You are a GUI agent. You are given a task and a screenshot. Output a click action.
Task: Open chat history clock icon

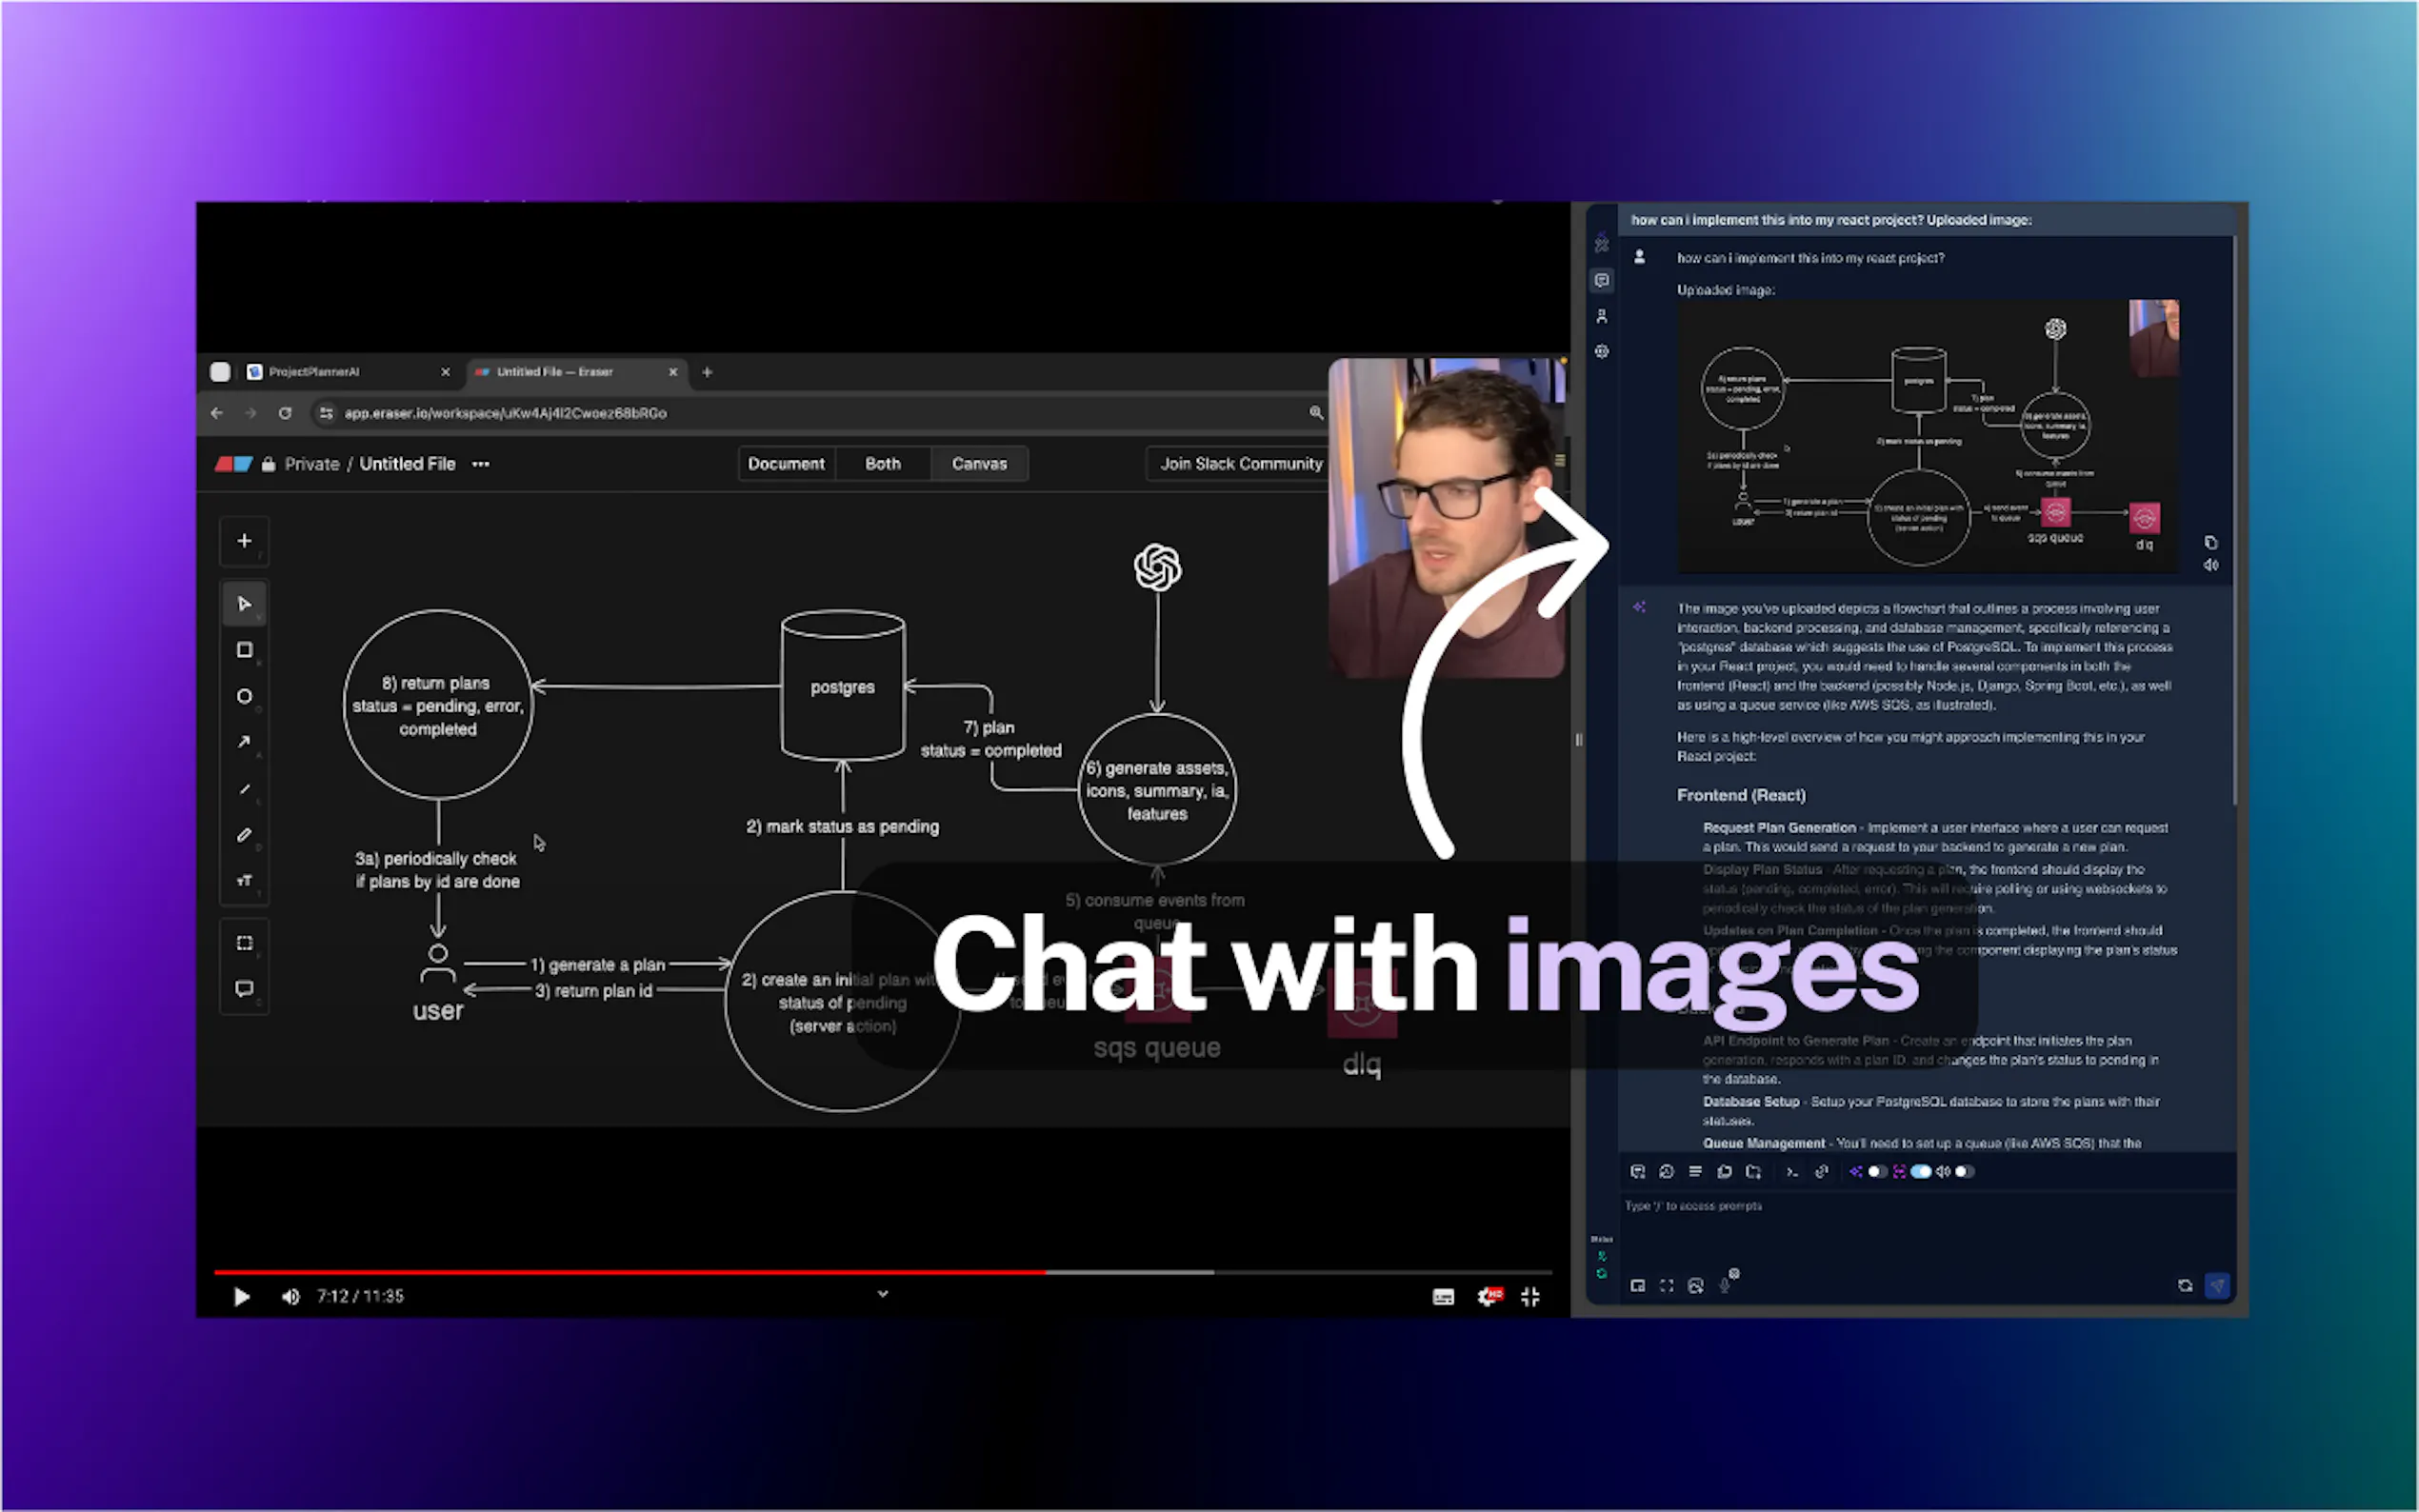(1666, 1172)
